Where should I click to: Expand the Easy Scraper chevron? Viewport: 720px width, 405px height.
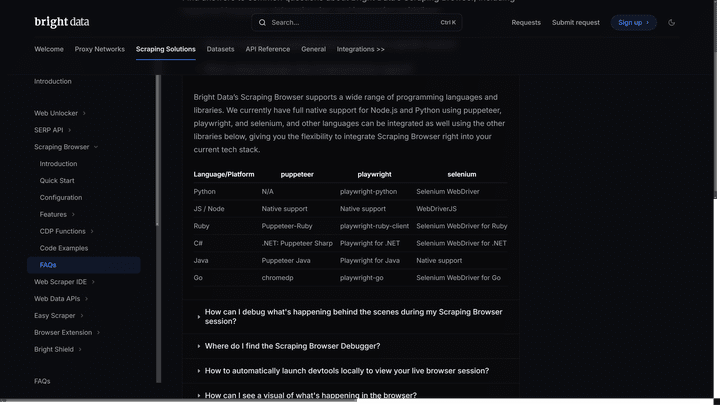click(82, 316)
